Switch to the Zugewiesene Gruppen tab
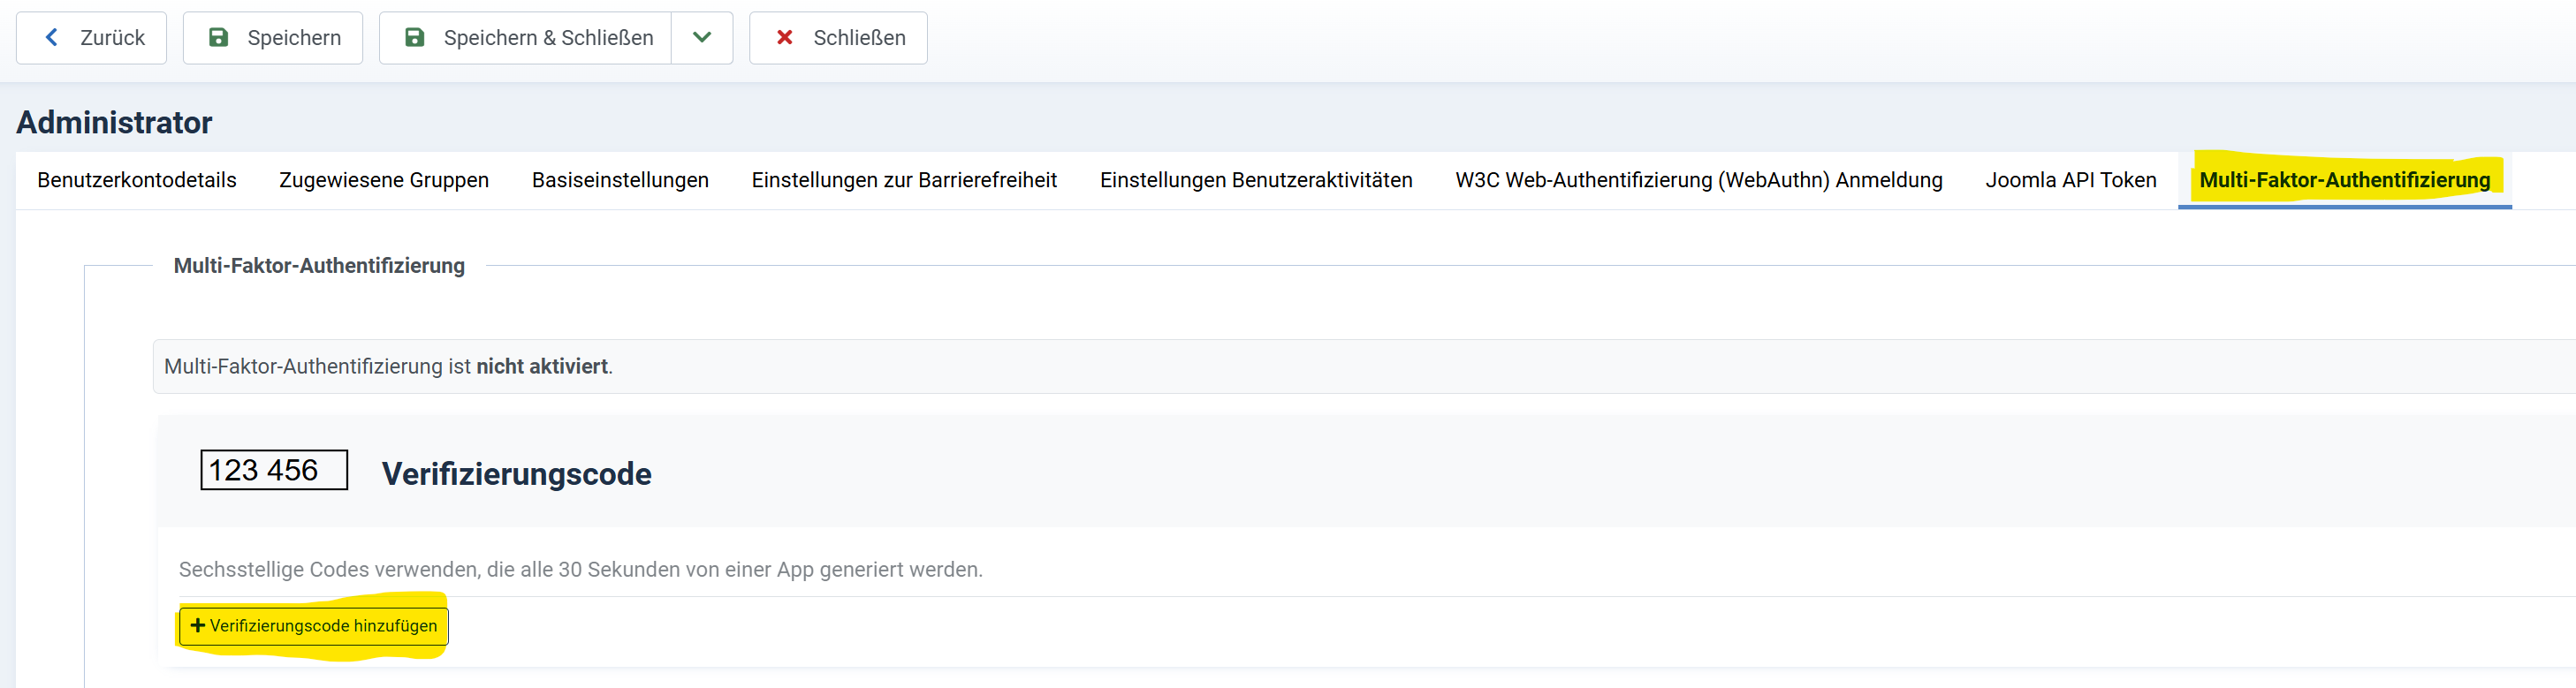Screen dimensions: 2576x688 pyautogui.click(x=384, y=181)
